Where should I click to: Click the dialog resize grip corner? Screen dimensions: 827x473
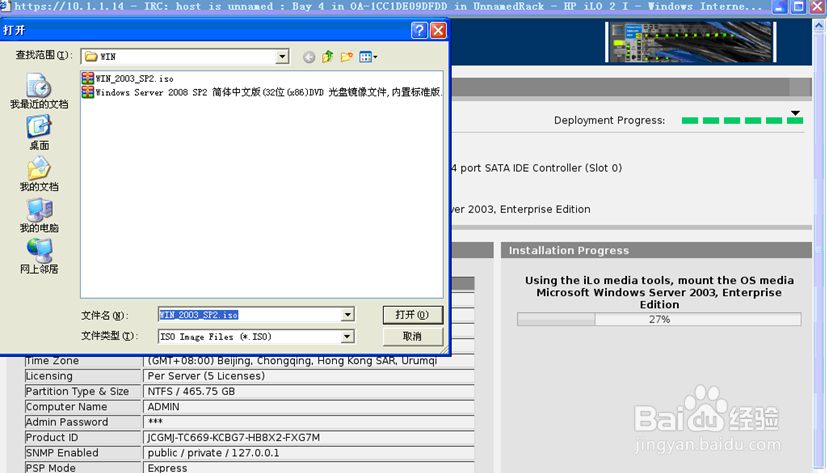coord(444,349)
